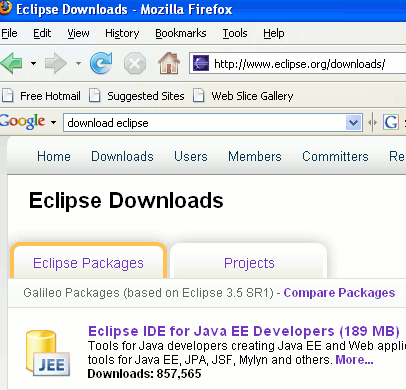Open the Compare Packages link
The image size is (406, 390).
339,293
